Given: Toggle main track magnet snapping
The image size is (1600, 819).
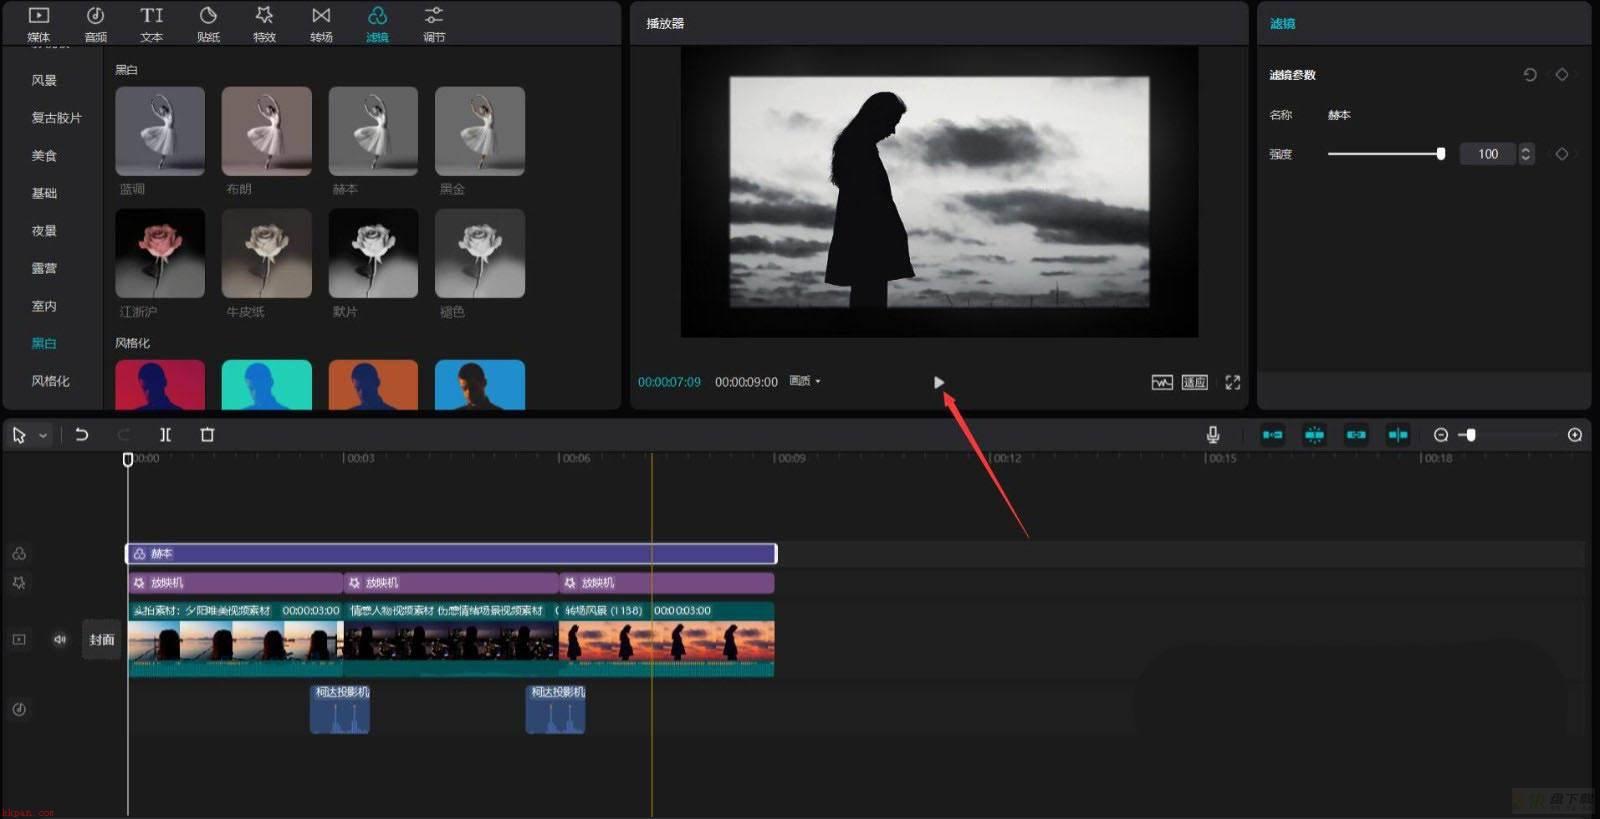Looking at the screenshot, I should 1272,434.
